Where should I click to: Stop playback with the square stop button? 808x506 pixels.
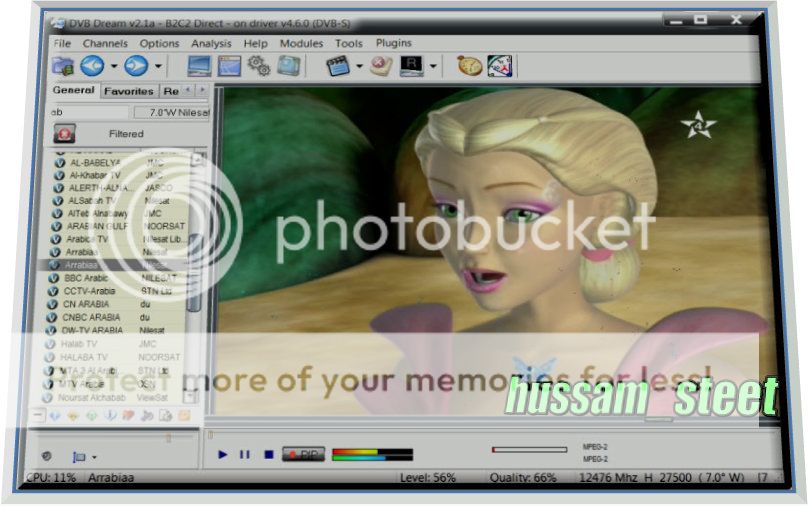coord(268,454)
